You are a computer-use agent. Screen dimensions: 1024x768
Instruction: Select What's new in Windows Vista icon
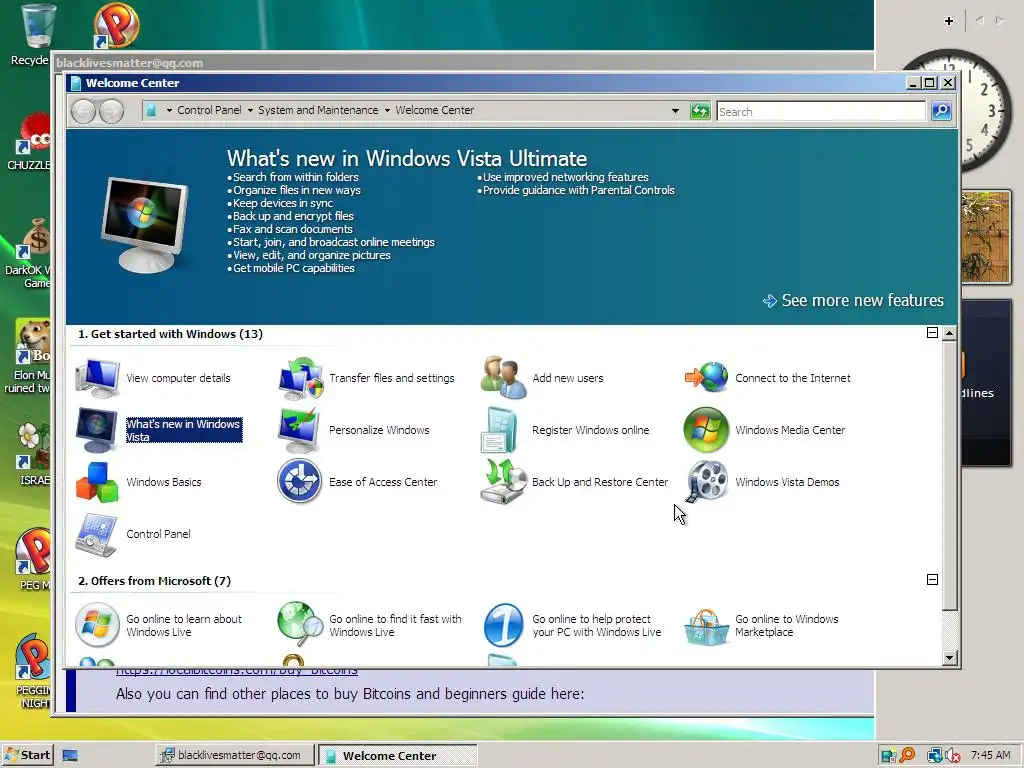[97, 430]
